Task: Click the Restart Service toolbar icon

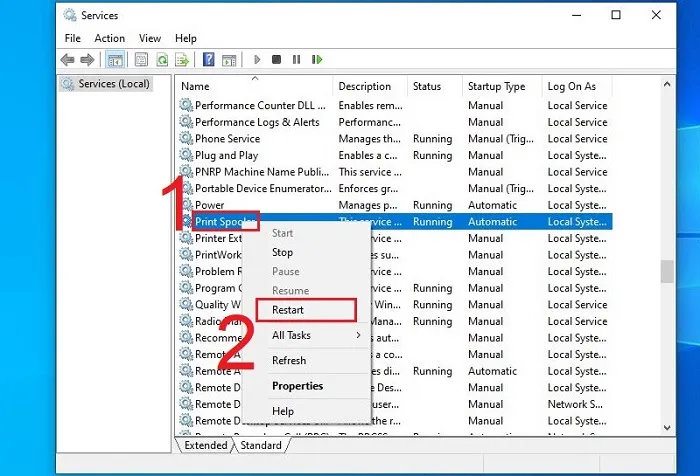Action: 317,60
